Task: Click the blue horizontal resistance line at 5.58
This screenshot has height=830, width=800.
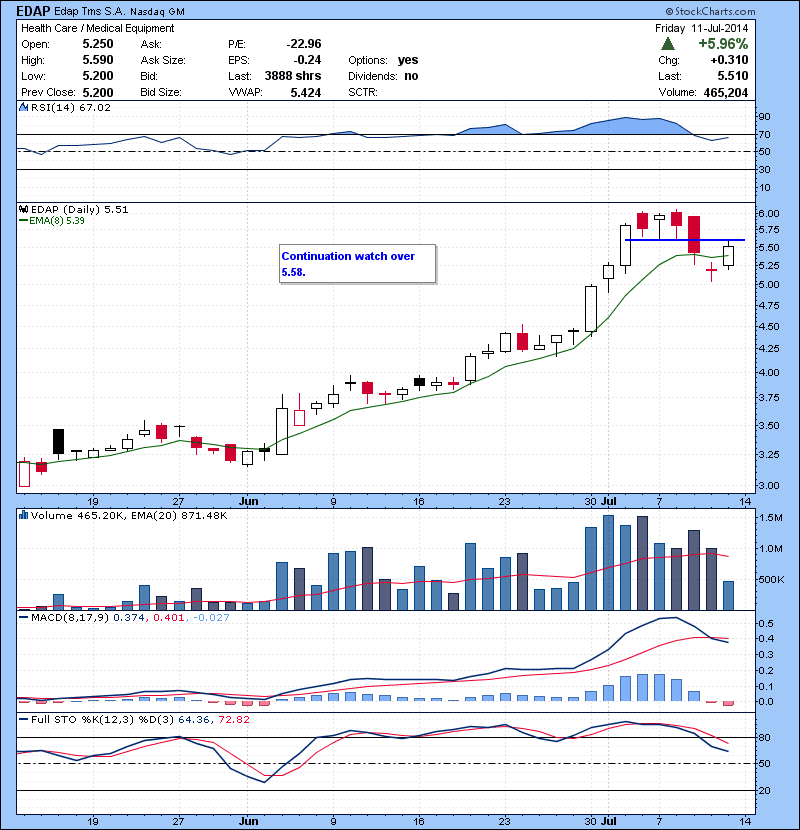Action: (685, 240)
